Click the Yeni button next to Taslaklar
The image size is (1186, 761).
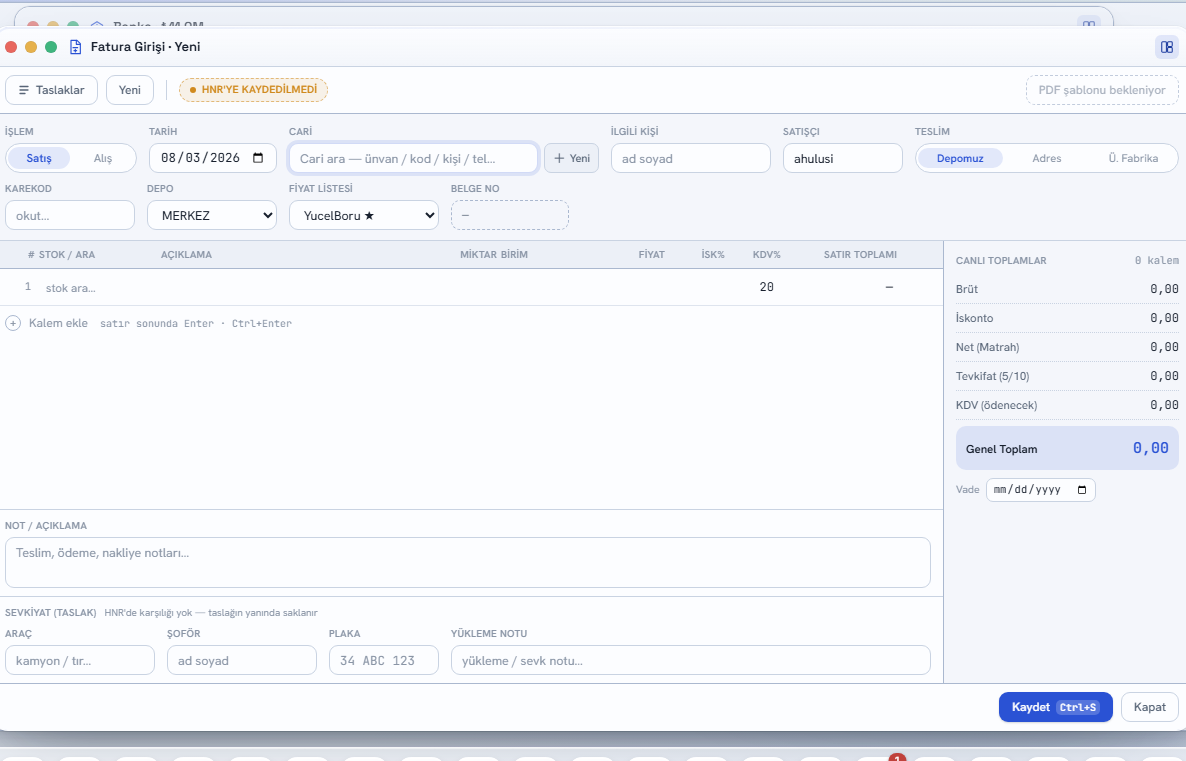click(129, 90)
